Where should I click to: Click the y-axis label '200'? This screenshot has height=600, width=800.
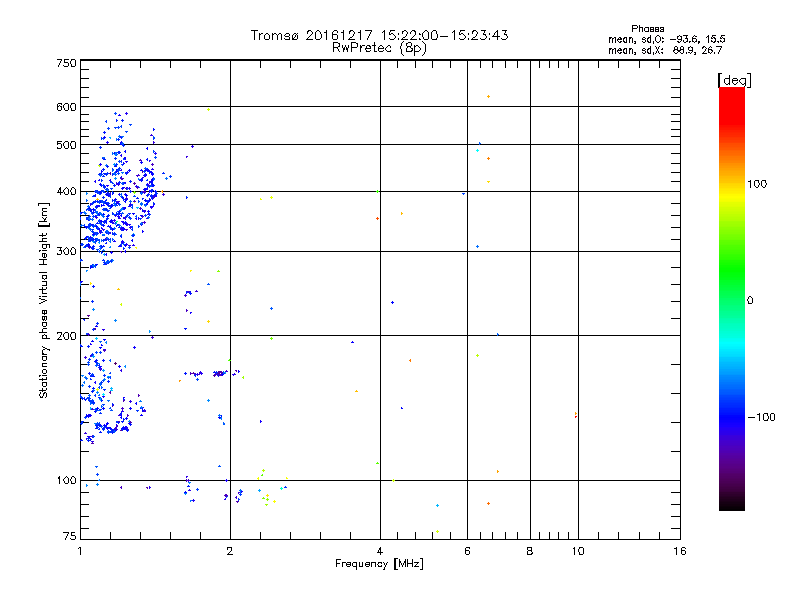(x=66, y=336)
